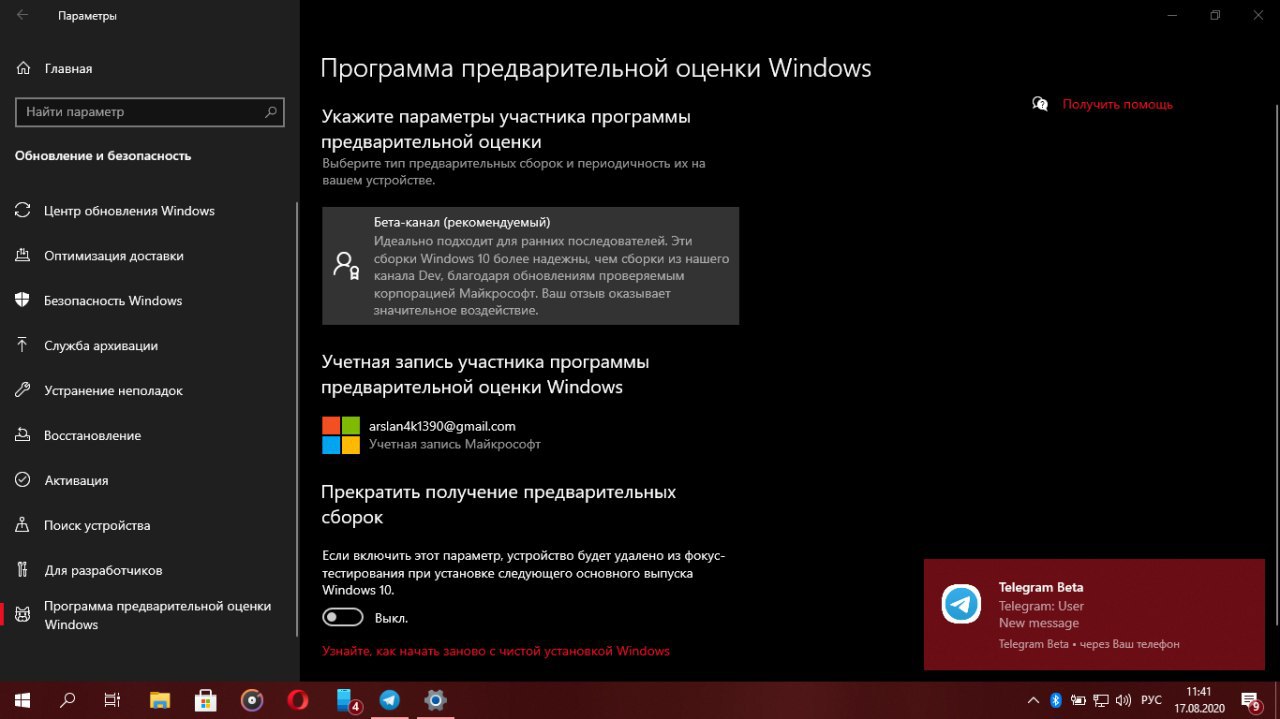Viewport: 1280px width, 719px height.
Task: Click the shield icon for Безопасность Windows
Action: point(23,301)
